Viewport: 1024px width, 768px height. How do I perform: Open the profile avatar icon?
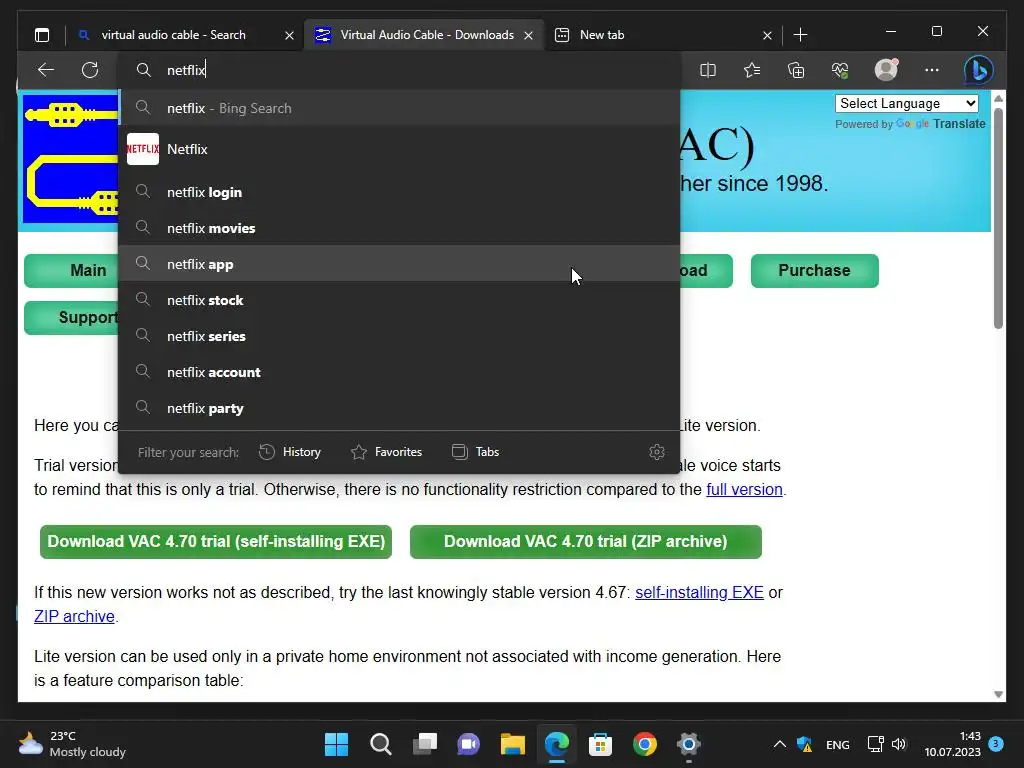pos(886,69)
